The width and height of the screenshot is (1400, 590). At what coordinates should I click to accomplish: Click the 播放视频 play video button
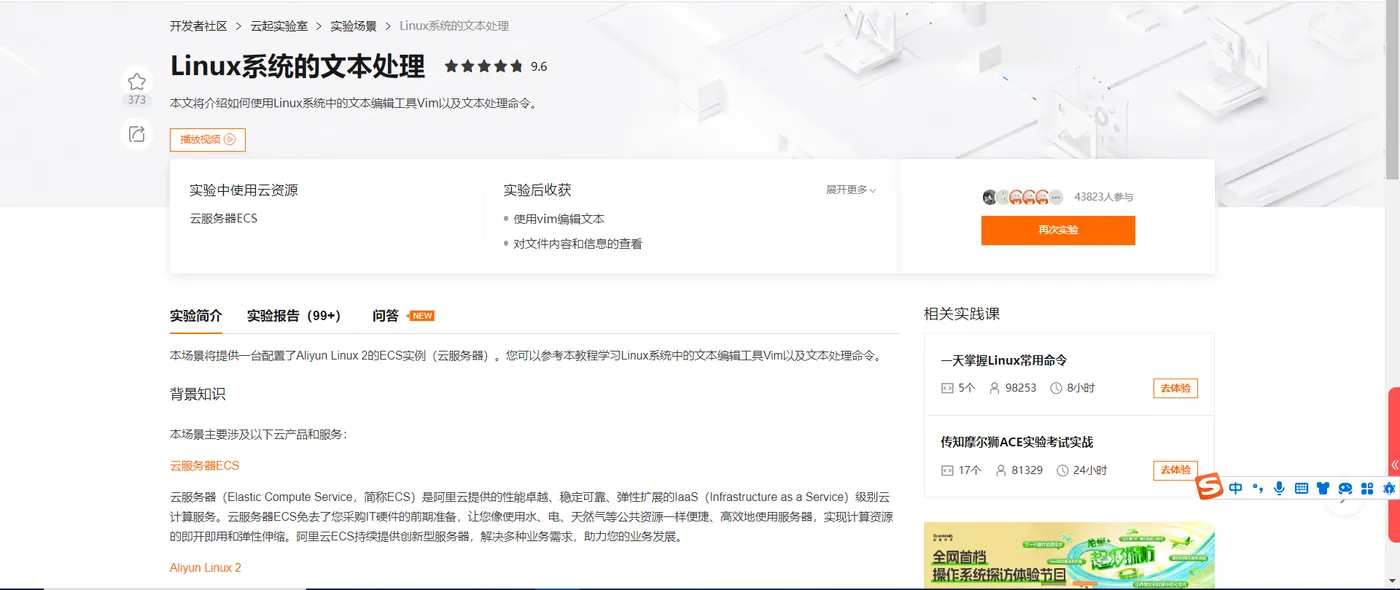(208, 140)
